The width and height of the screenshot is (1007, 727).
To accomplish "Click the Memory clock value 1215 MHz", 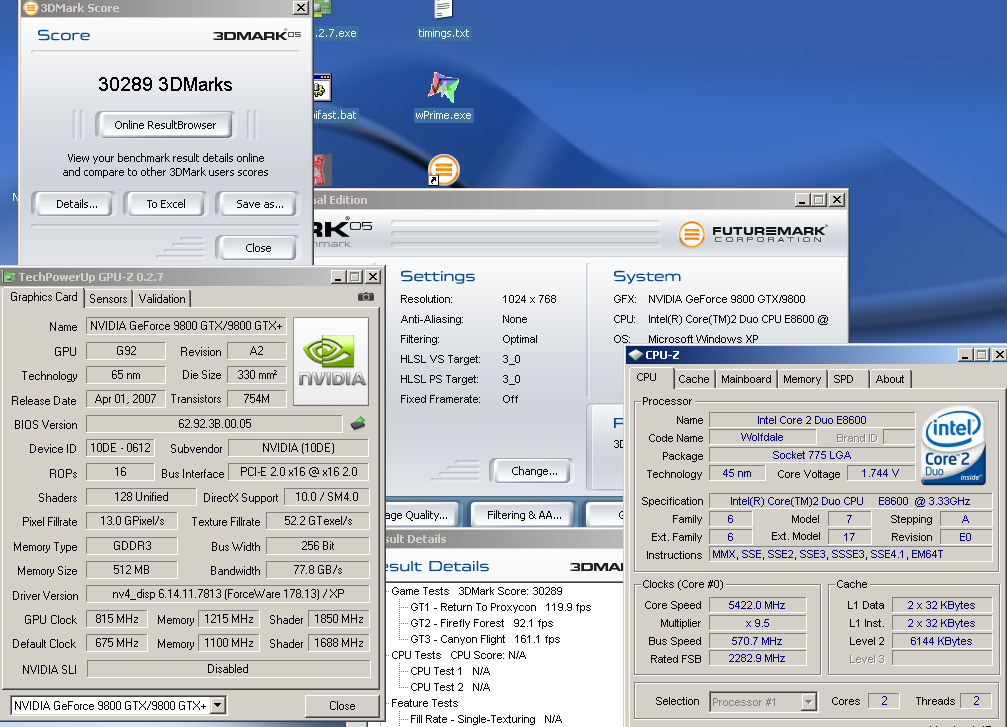I will pyautogui.click(x=229, y=619).
